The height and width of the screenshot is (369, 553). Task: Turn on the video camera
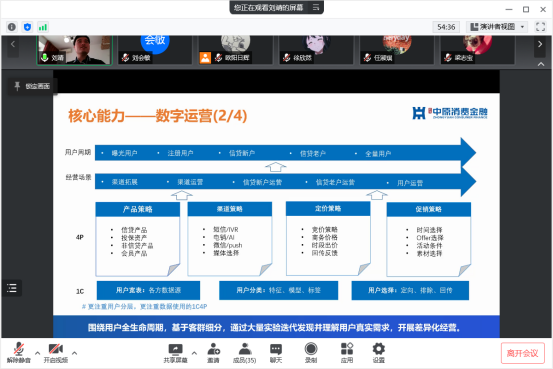56,353
